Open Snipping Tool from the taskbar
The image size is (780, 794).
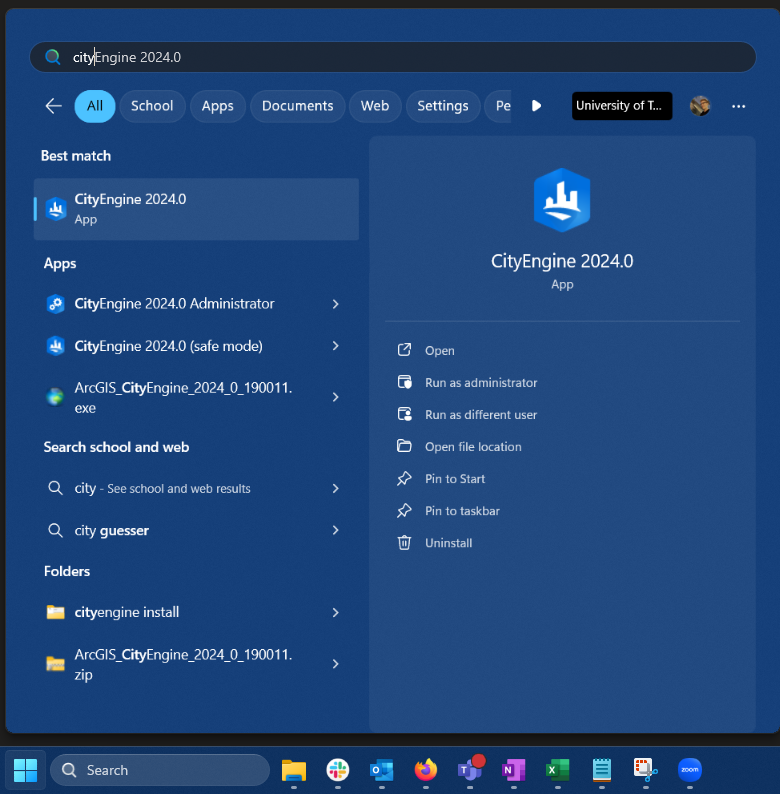[645, 770]
